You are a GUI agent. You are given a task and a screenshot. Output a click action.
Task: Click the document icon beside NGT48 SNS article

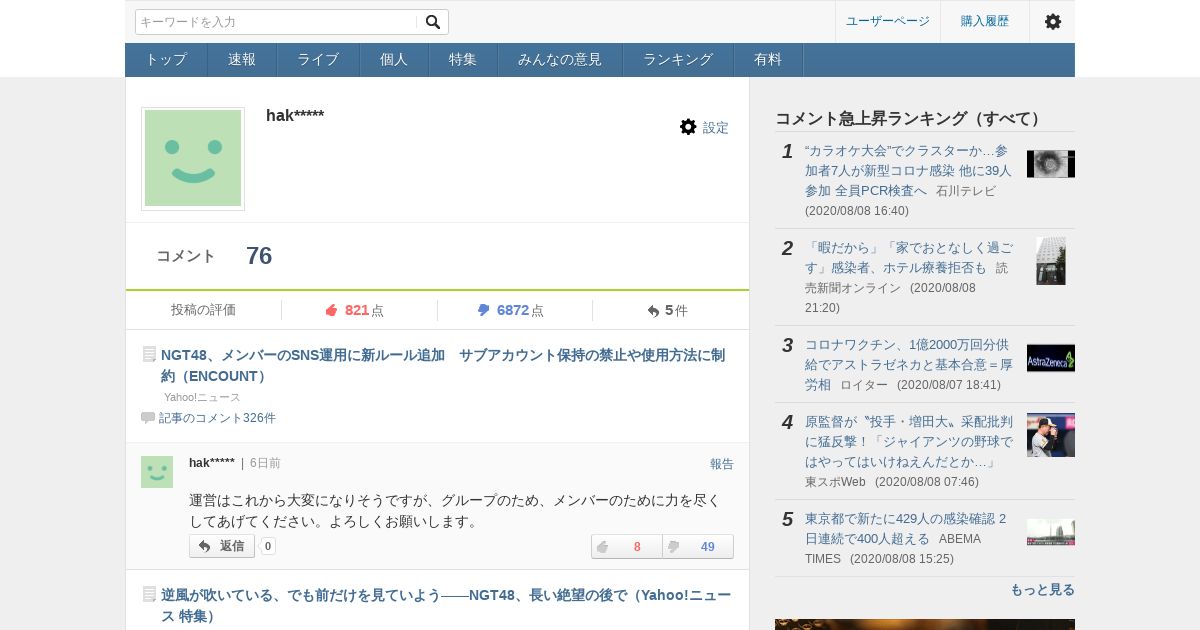pyautogui.click(x=149, y=354)
